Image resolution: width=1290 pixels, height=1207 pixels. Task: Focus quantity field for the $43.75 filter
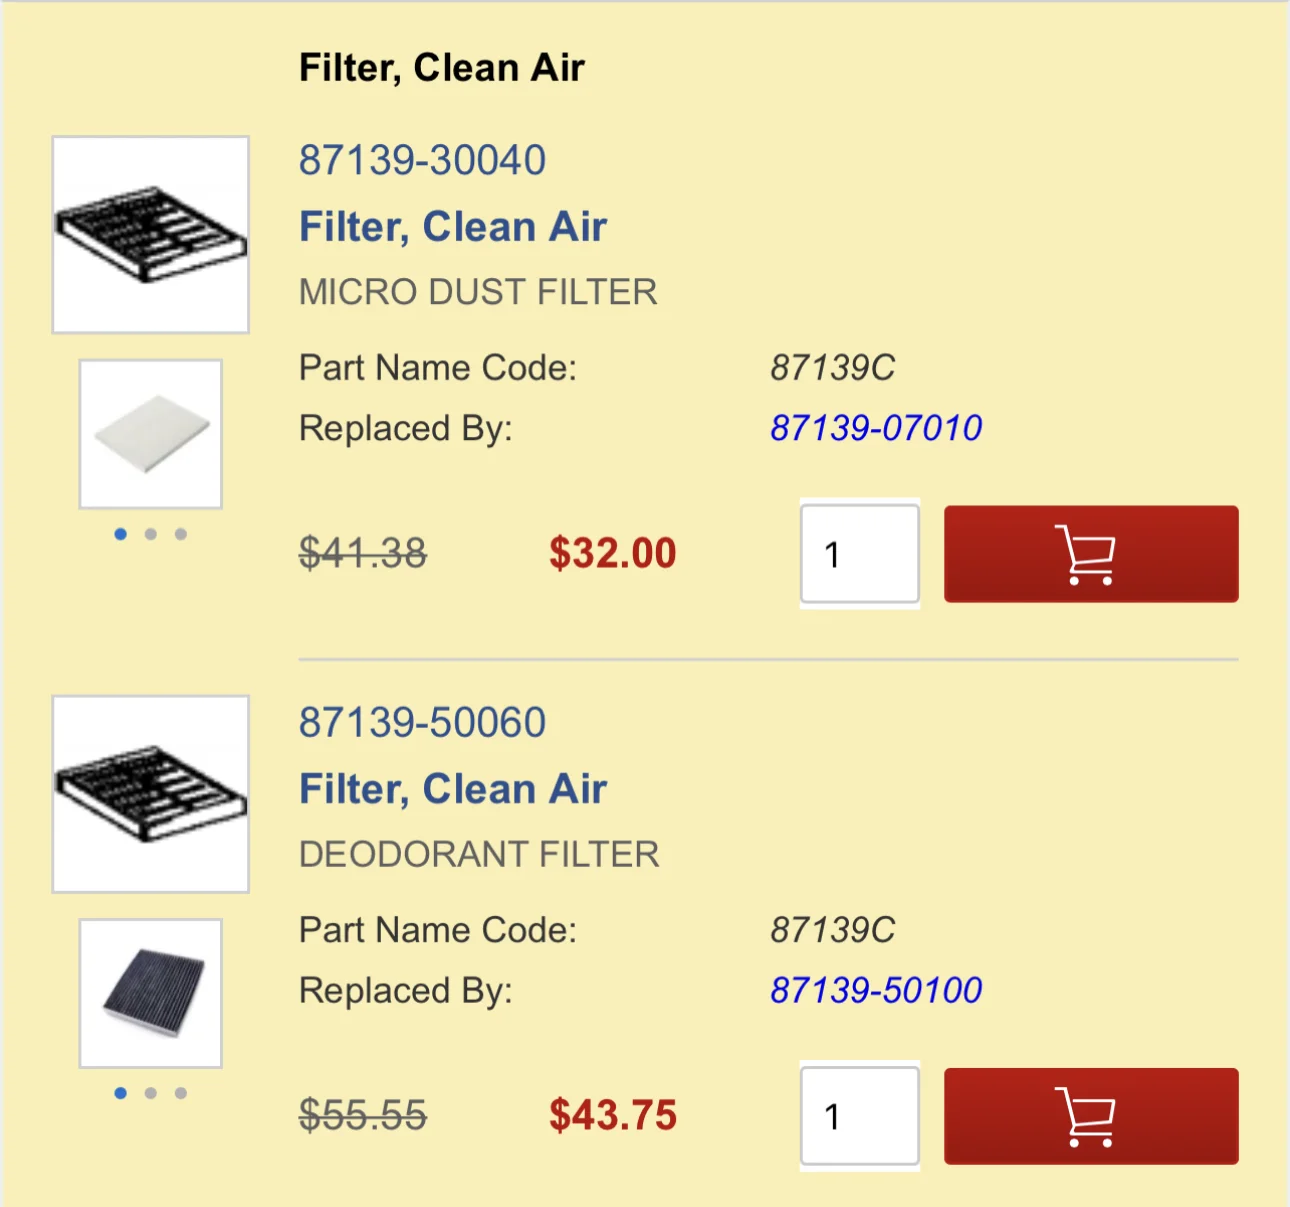(860, 1116)
